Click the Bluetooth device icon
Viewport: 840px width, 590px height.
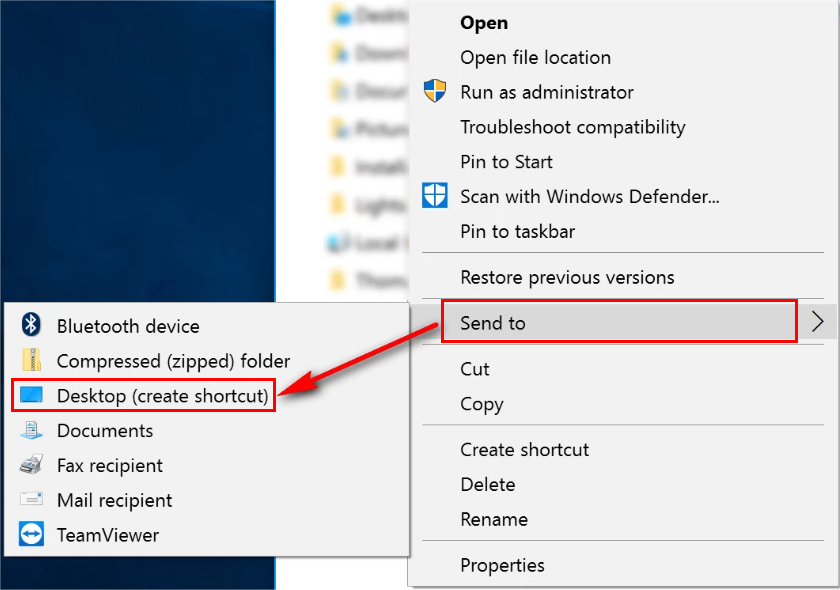point(31,325)
